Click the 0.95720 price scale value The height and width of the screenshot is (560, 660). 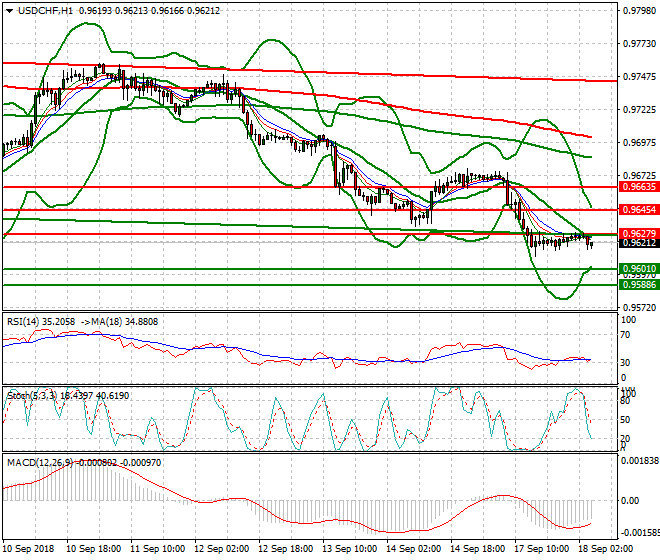(639, 308)
